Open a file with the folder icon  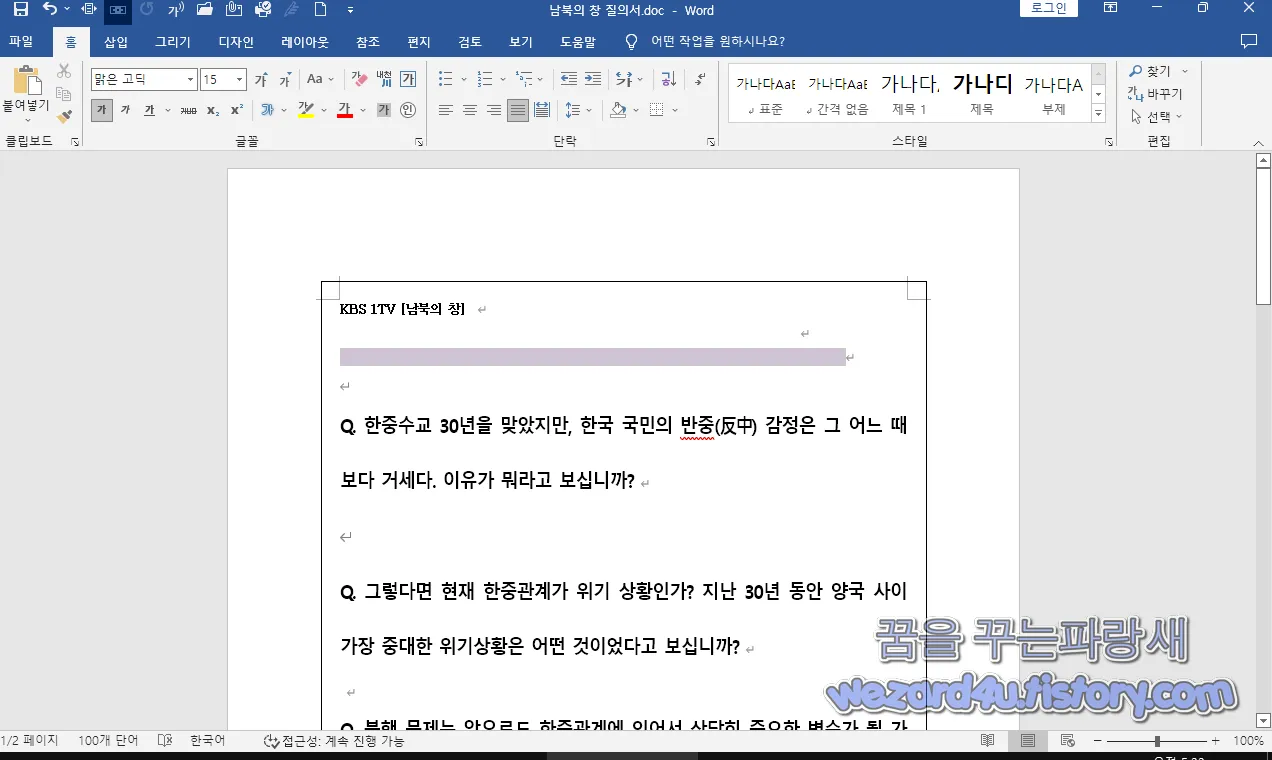(x=205, y=10)
